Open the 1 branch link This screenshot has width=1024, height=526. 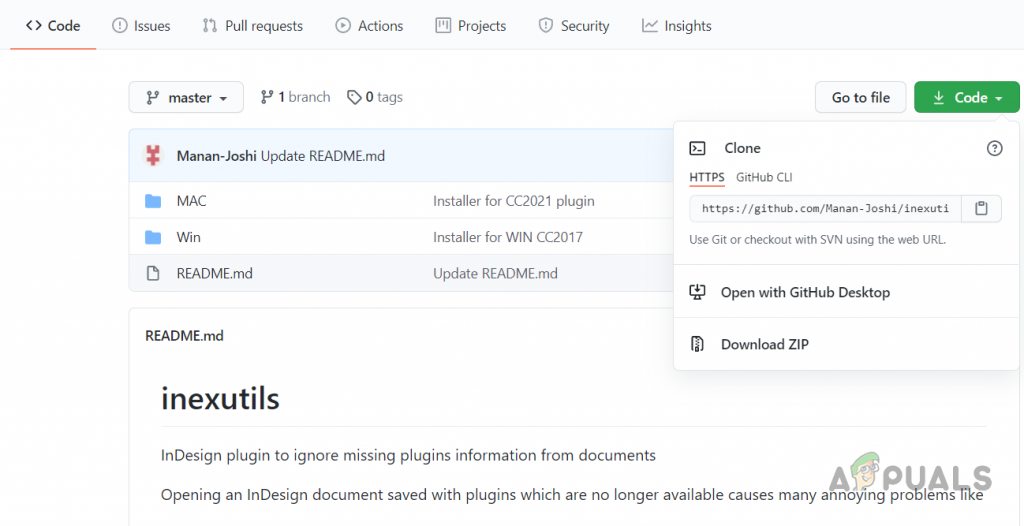(295, 97)
